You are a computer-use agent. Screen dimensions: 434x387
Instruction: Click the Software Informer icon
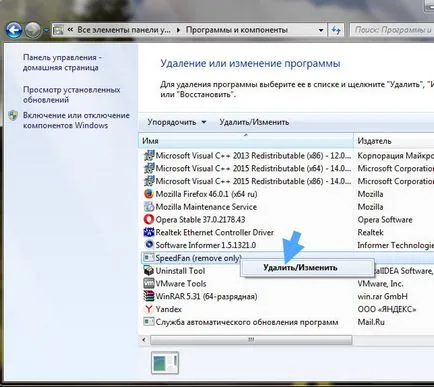tap(149, 245)
